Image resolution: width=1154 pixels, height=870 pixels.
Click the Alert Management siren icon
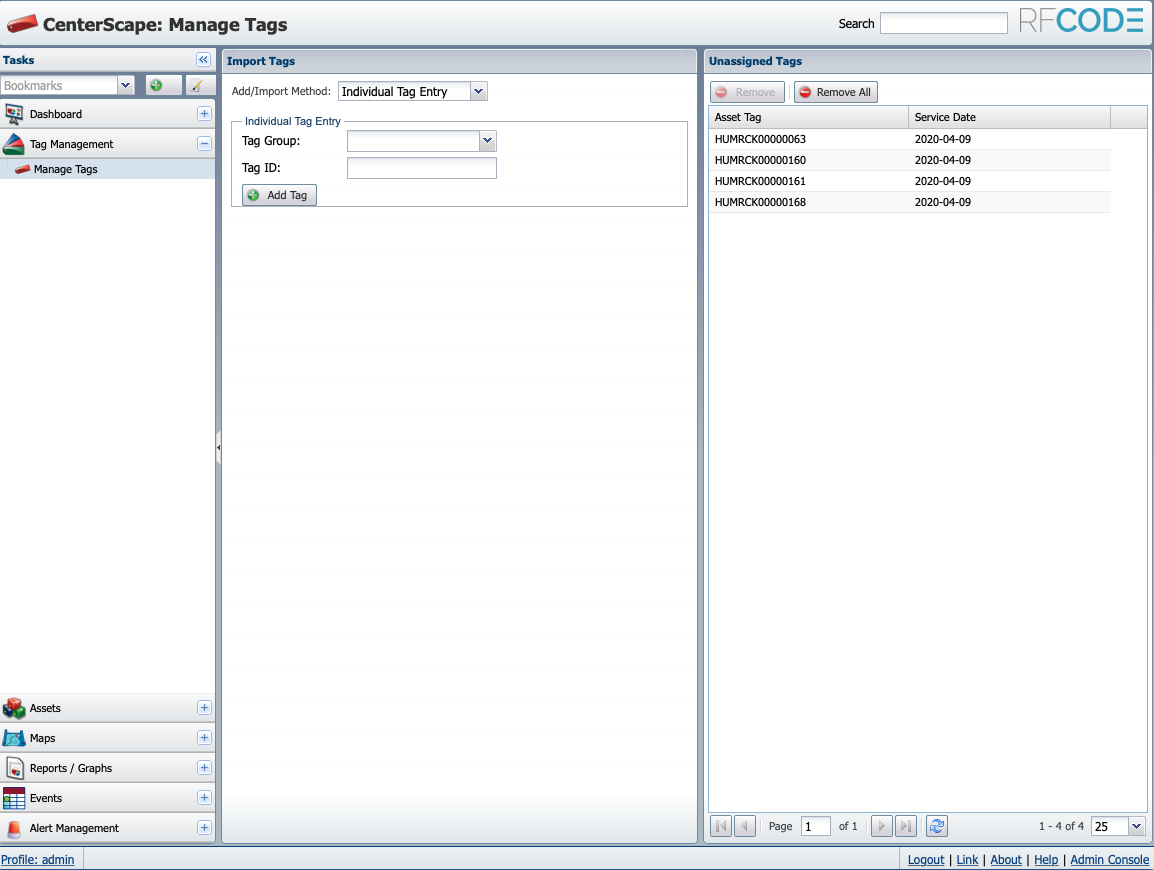click(13, 829)
